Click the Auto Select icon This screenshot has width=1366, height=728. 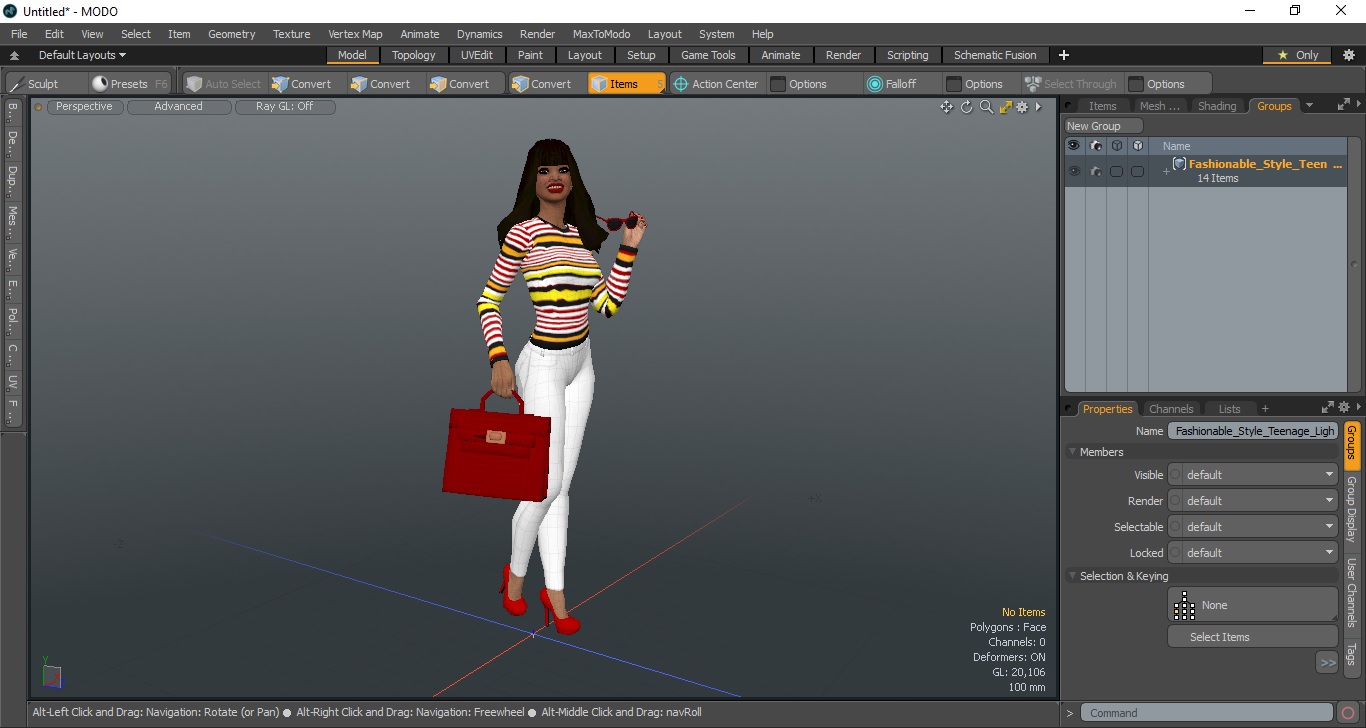[x=194, y=84]
